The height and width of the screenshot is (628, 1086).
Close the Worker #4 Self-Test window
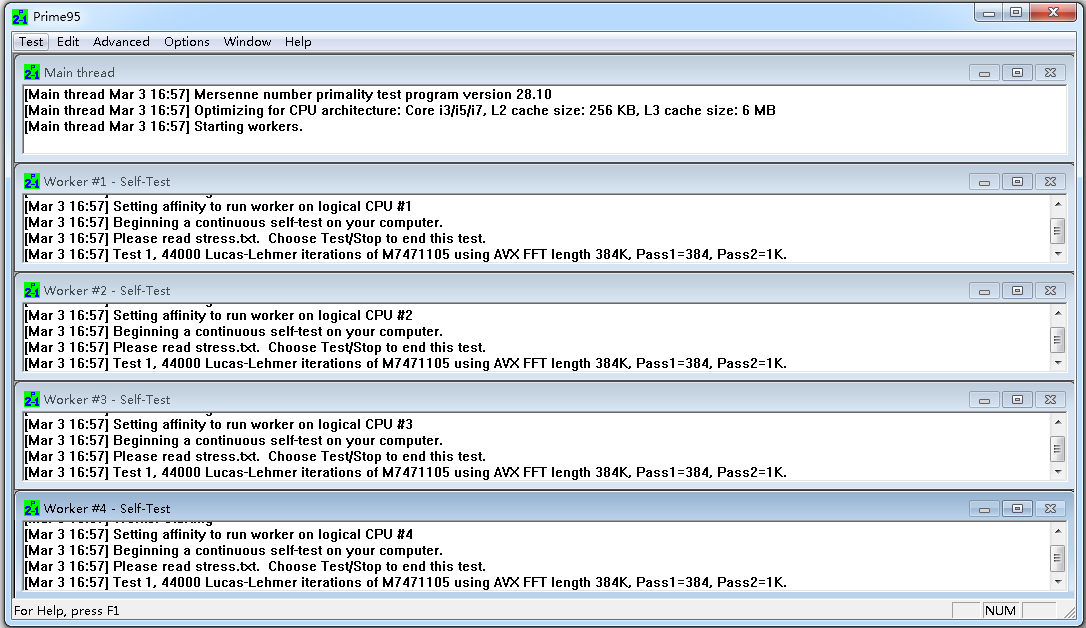click(x=1051, y=509)
